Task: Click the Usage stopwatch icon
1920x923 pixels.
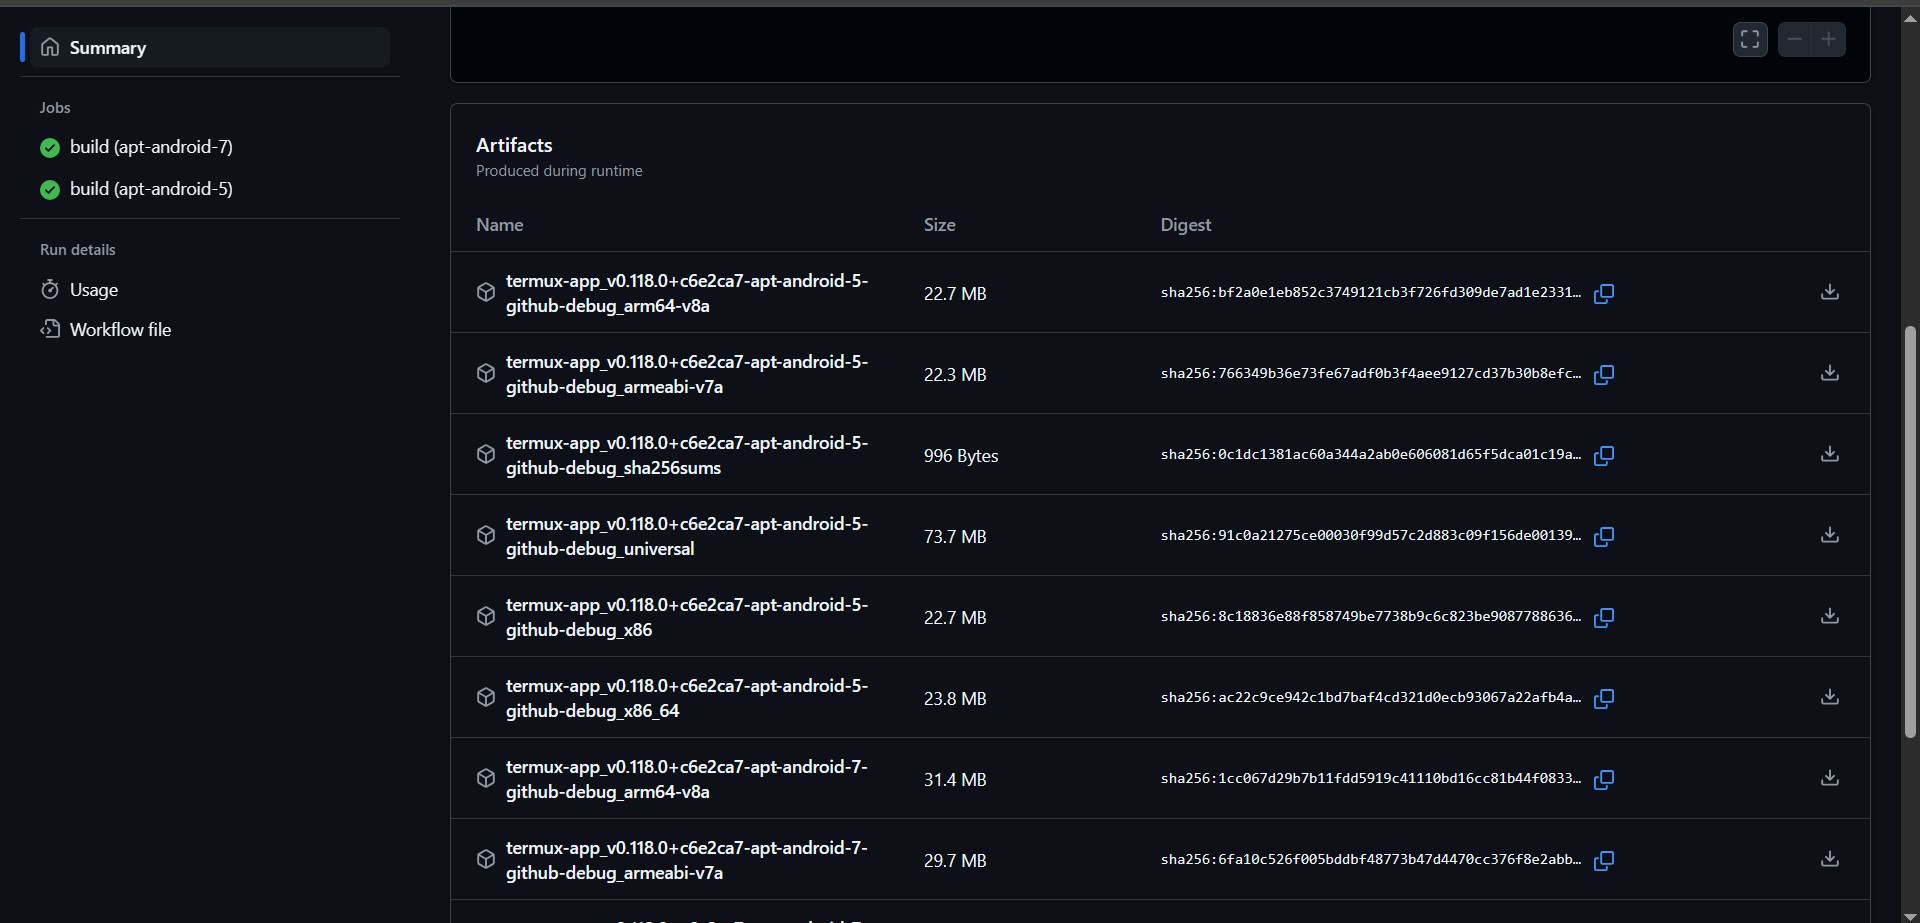Action: tap(50, 290)
